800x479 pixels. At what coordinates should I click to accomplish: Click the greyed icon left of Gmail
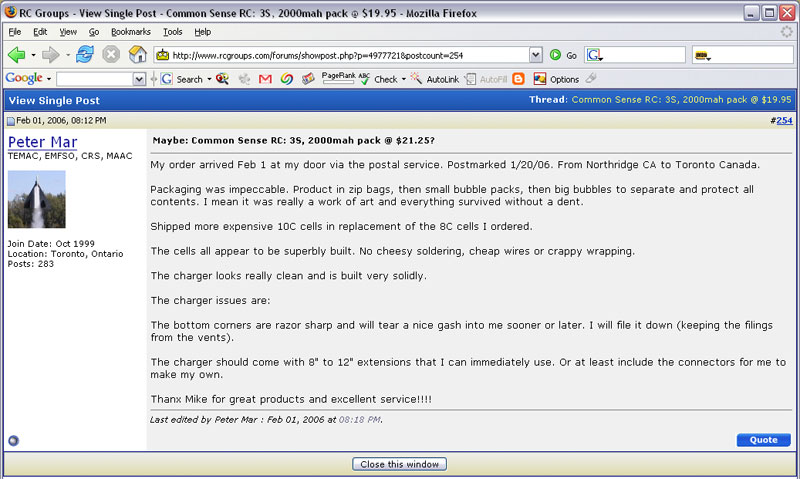(244, 79)
